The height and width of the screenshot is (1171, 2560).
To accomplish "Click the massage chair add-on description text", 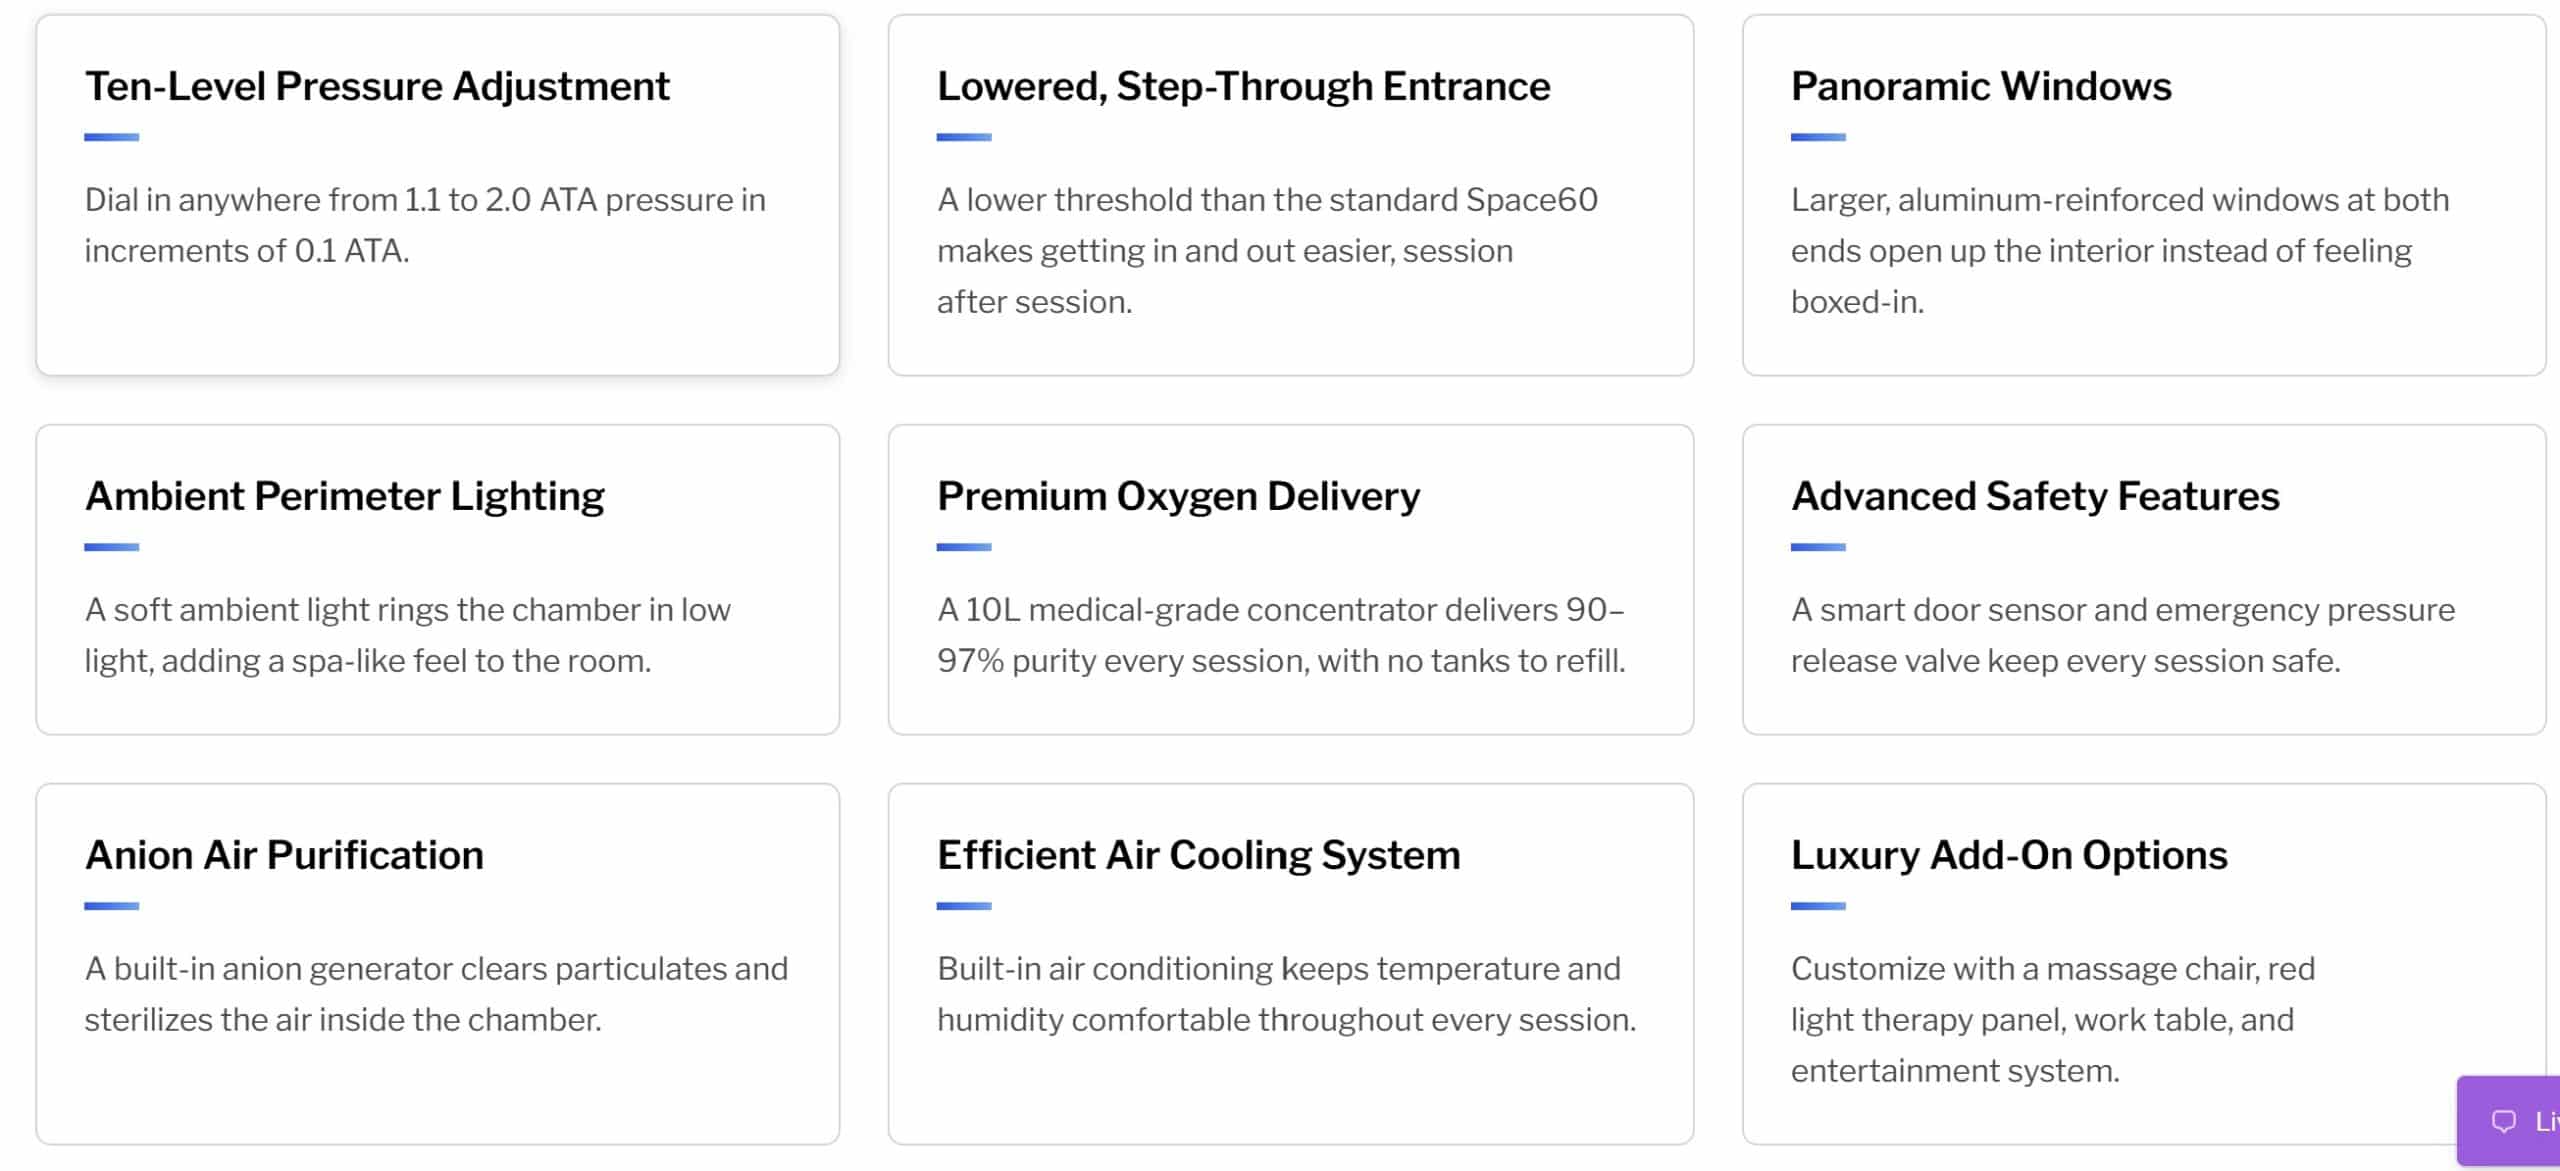I will (x=2052, y=1019).
